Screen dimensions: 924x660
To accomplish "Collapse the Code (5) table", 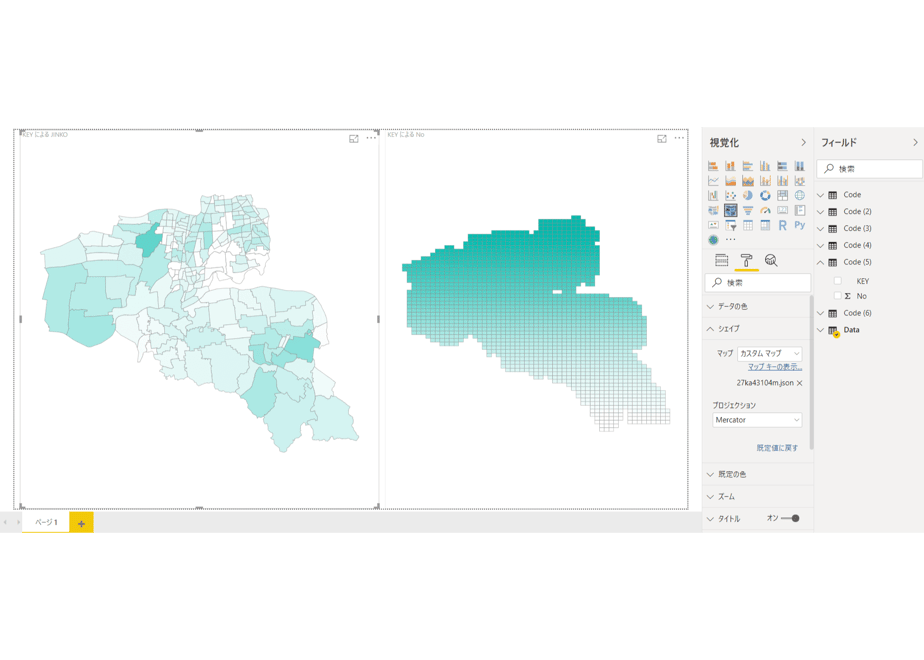I will point(820,262).
